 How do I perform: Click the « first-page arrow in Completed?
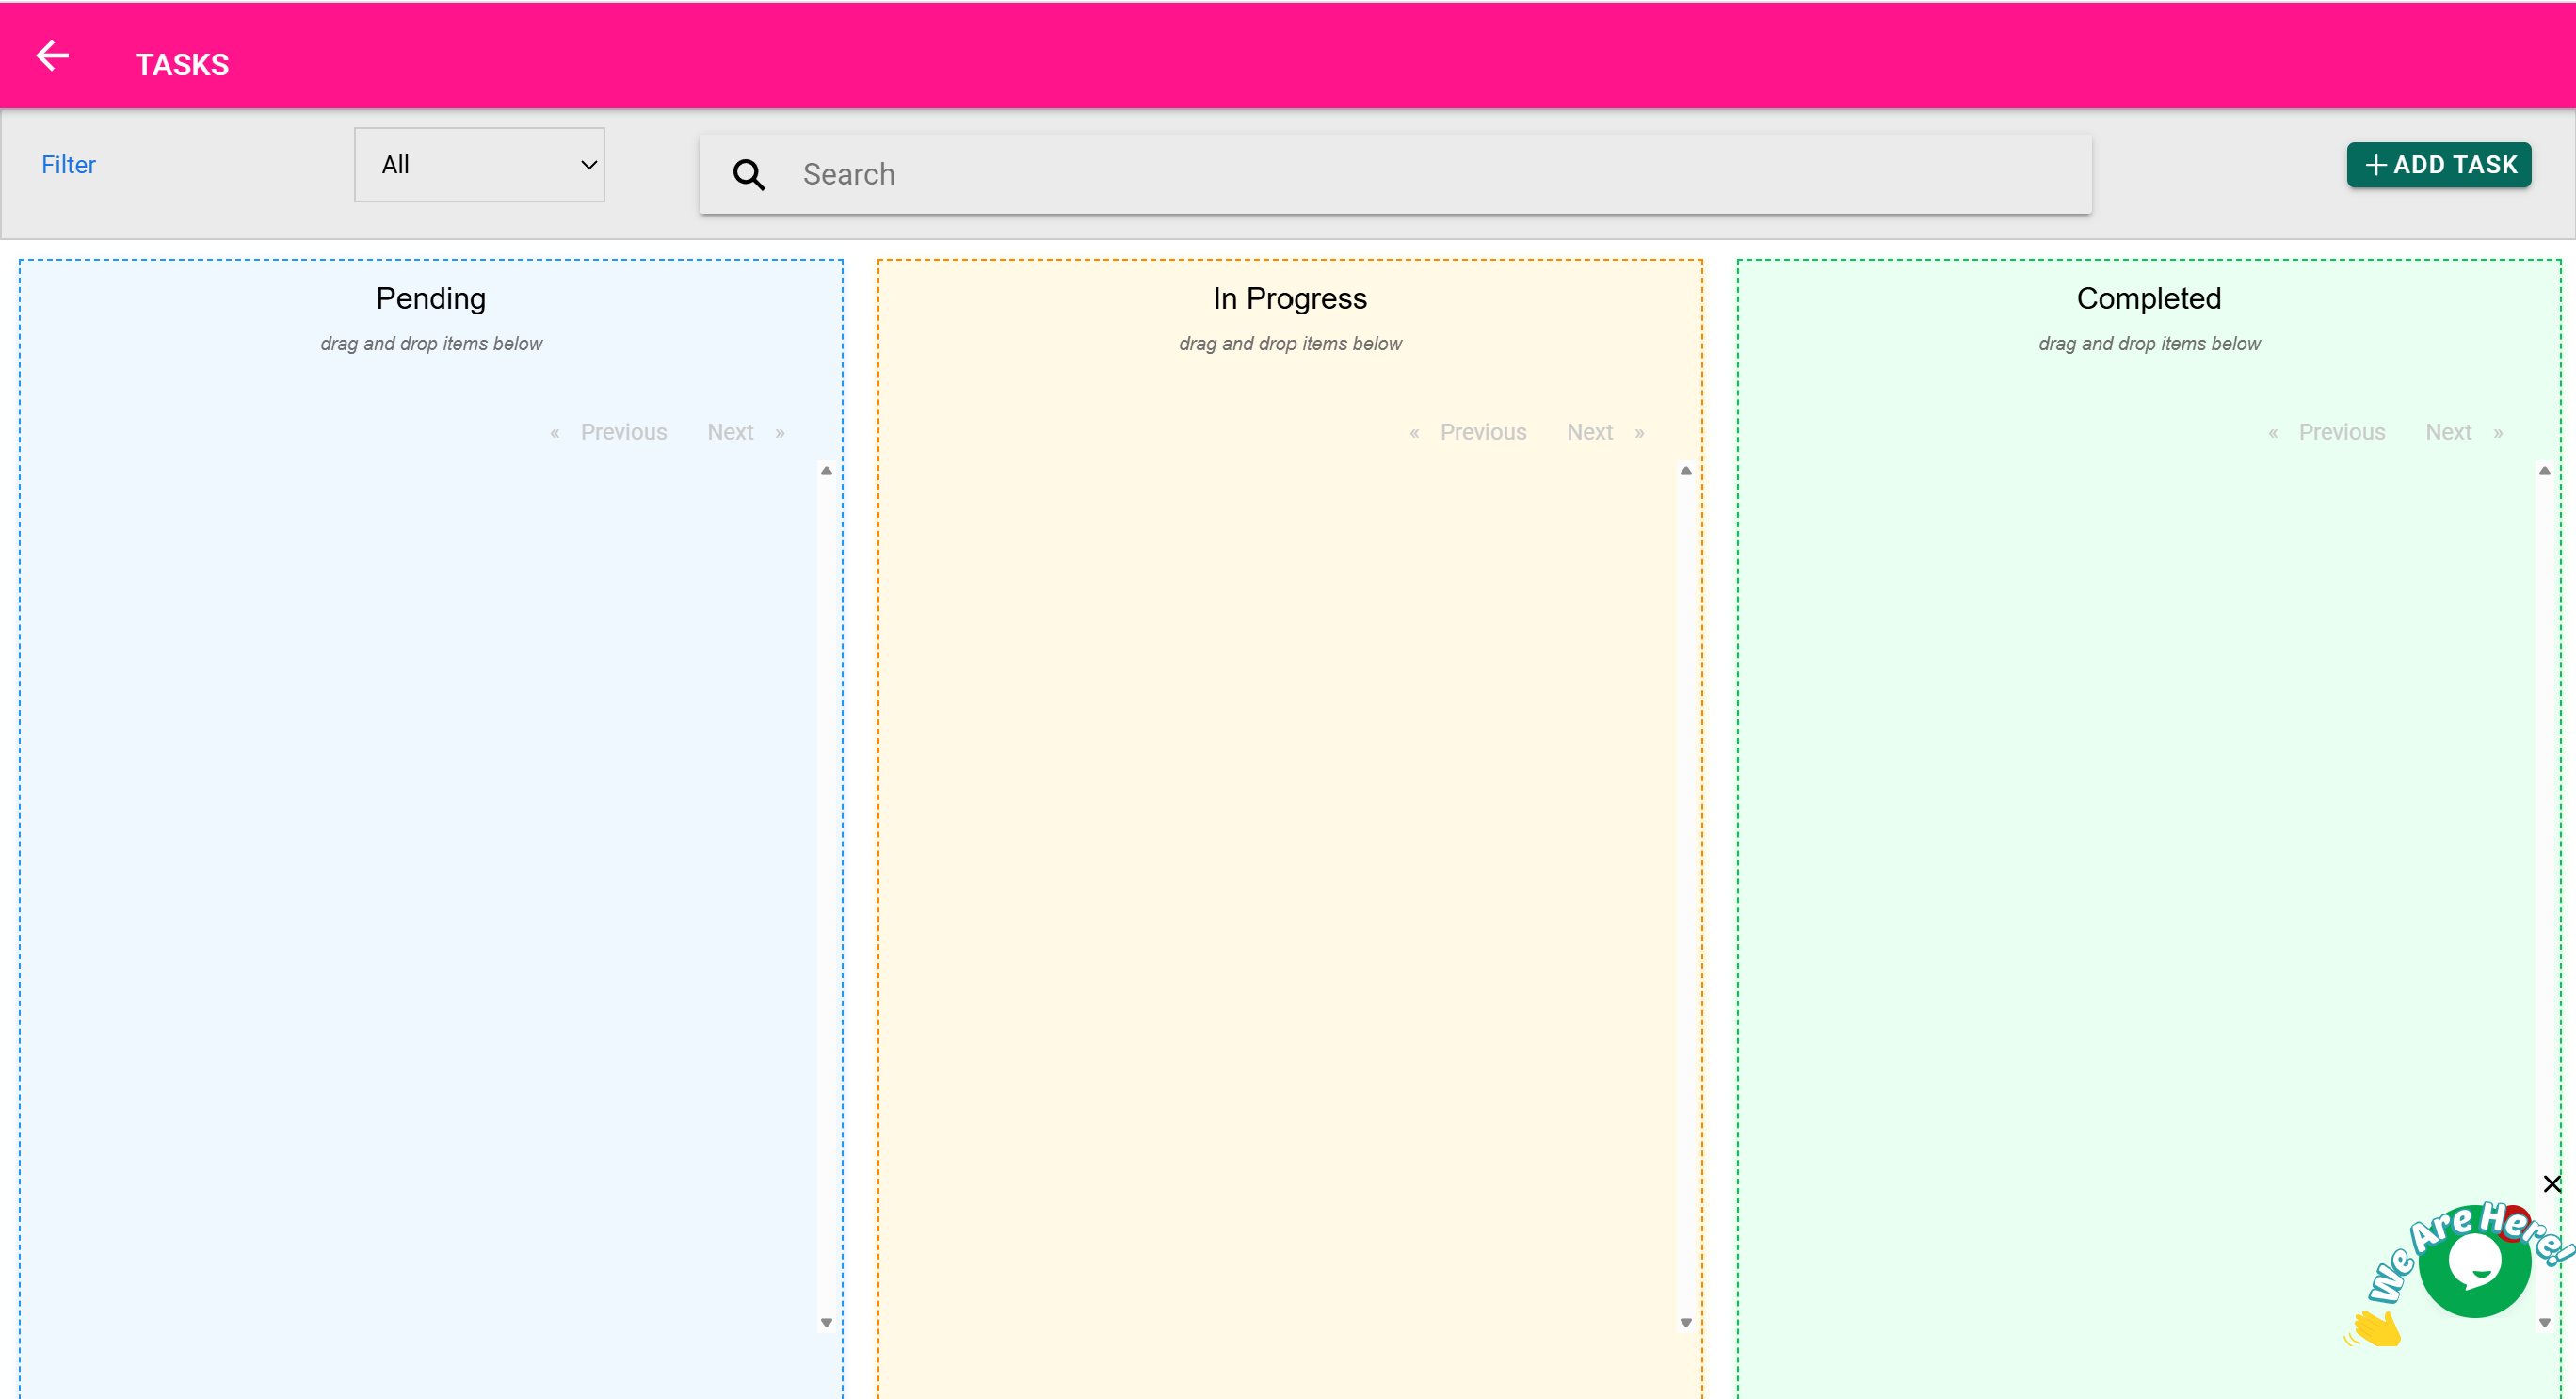[2273, 433]
